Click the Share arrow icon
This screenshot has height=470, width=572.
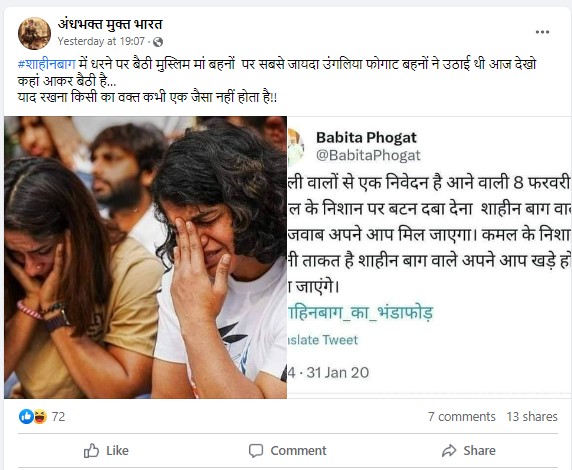coord(449,451)
